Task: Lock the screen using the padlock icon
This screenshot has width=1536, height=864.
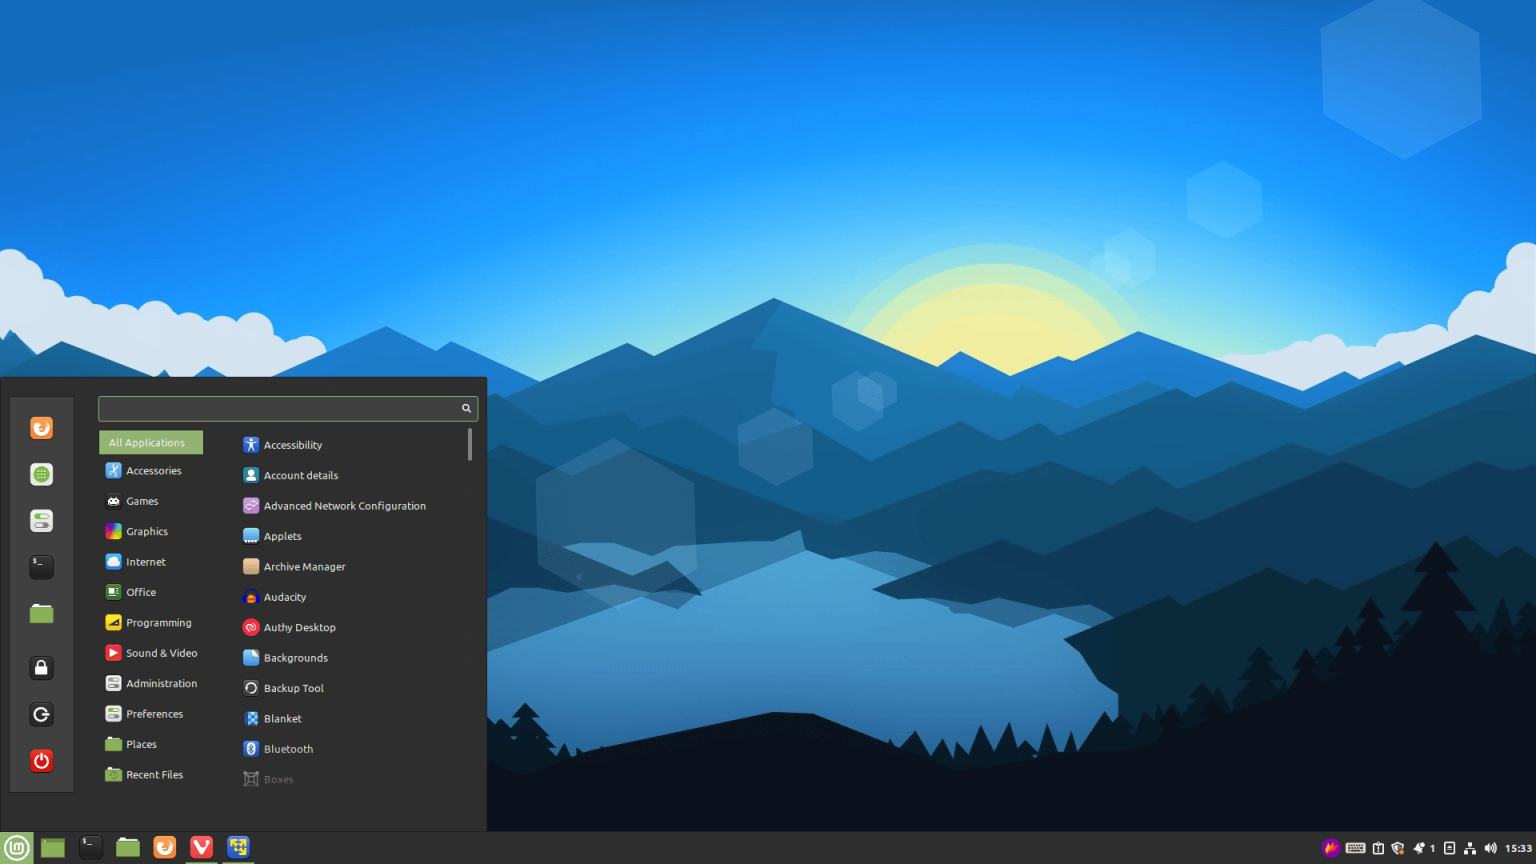Action: 41,667
